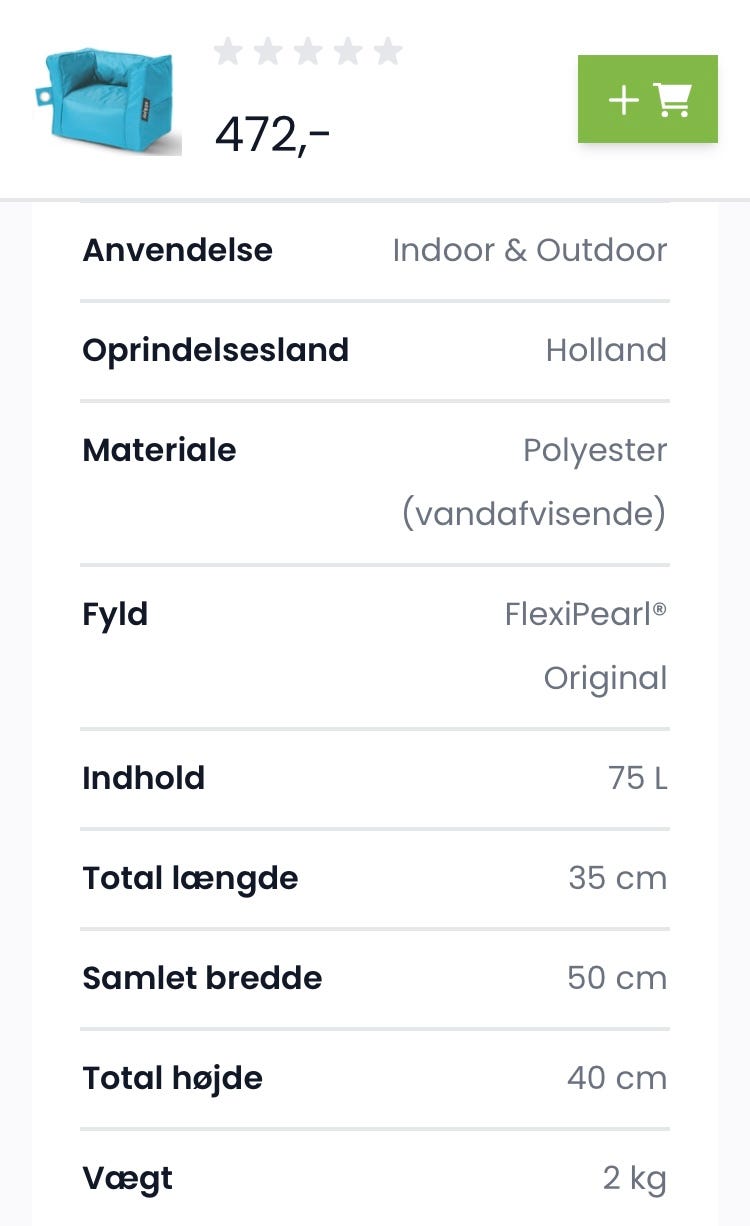Image resolution: width=750 pixels, height=1226 pixels.
Task: Click the Materiale specification label
Action: pos(159,450)
